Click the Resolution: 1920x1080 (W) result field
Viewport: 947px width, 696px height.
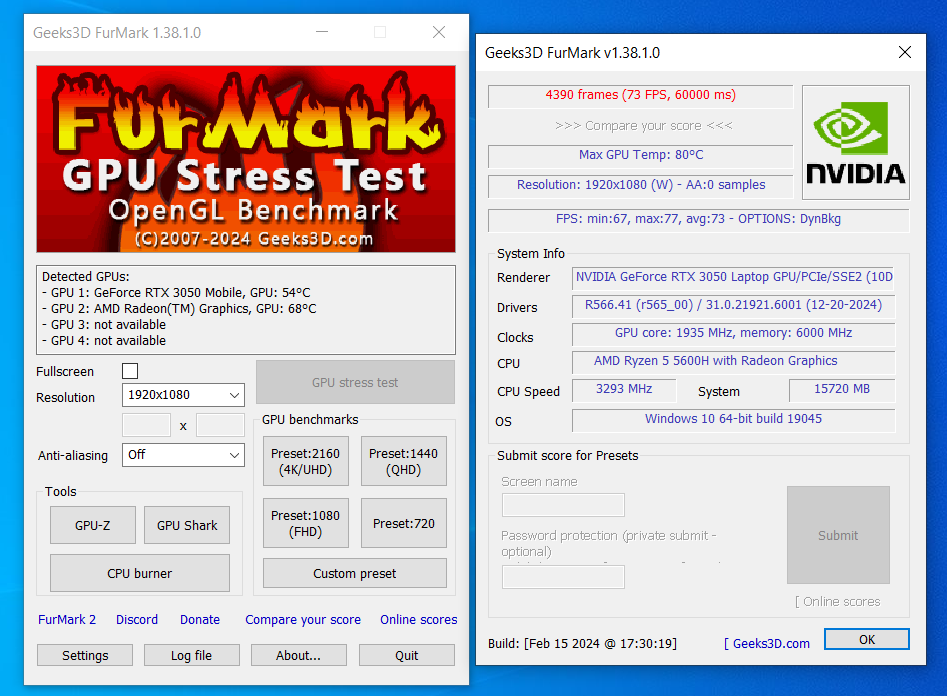[x=640, y=185]
